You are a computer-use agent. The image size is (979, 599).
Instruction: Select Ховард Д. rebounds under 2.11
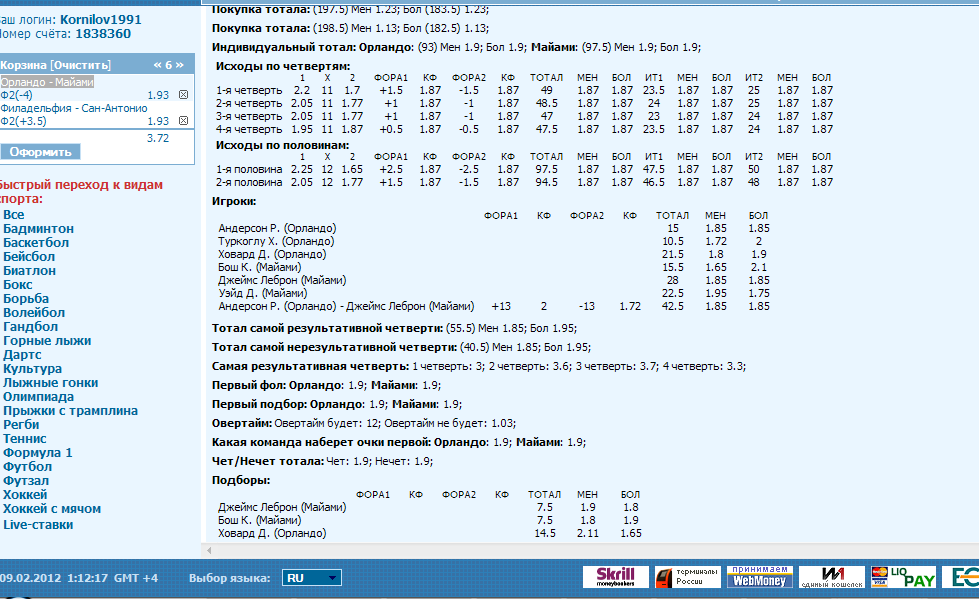point(588,533)
